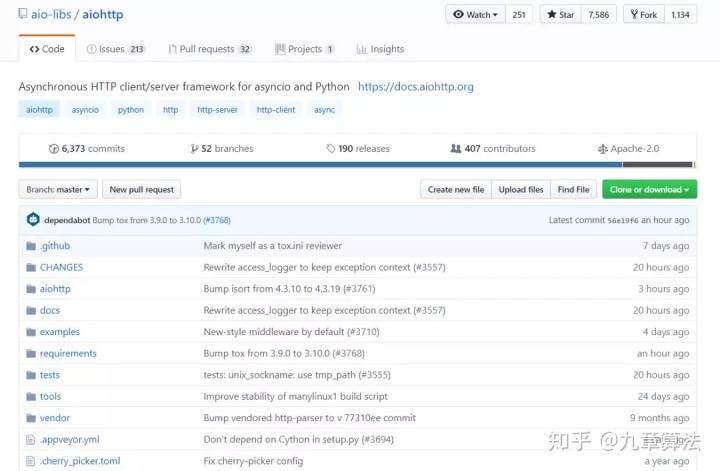Viewport: 720px width, 471px height.
Task: Click the Insights graph icon
Action: pos(362,49)
